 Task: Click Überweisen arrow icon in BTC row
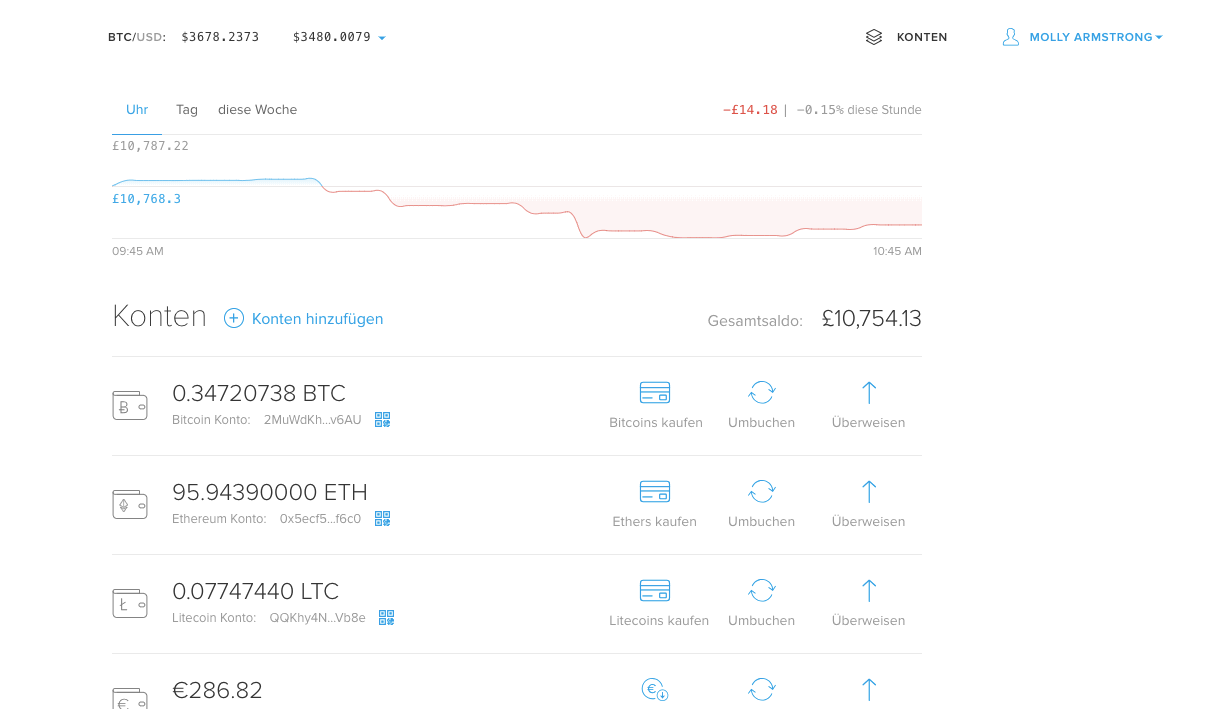point(869,392)
